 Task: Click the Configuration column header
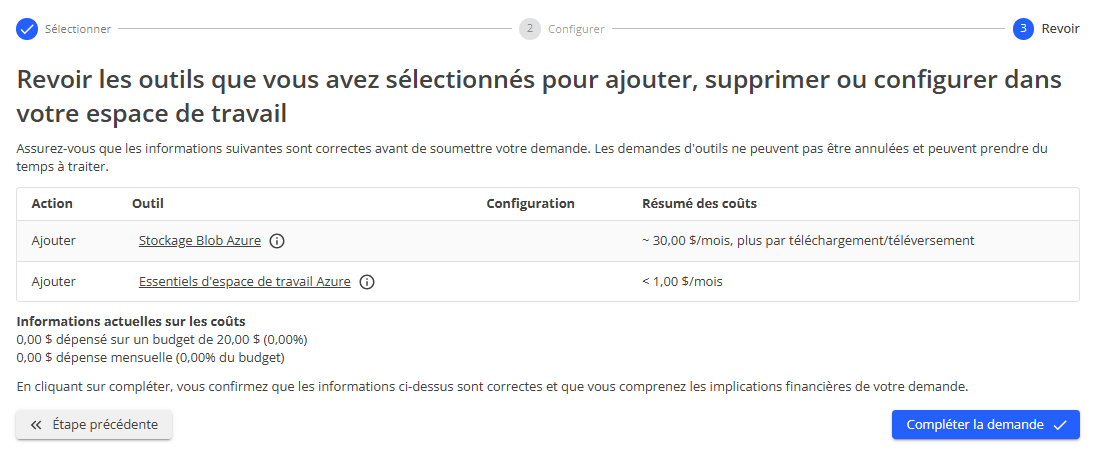(x=530, y=204)
